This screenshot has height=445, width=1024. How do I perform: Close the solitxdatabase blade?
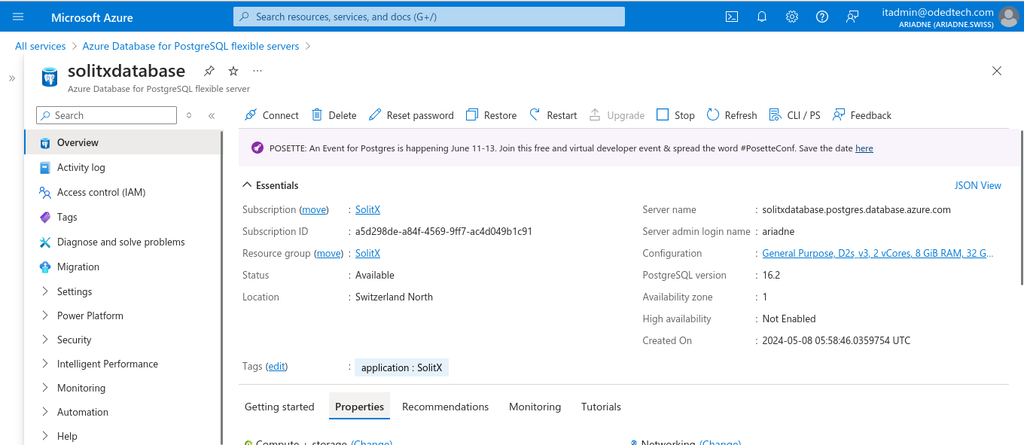click(x=997, y=71)
